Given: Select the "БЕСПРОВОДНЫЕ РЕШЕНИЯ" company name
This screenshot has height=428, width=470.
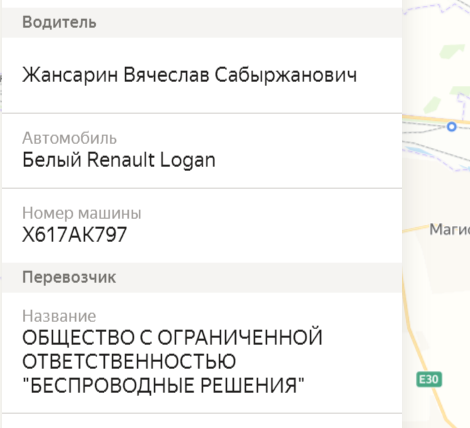Looking at the screenshot, I should 163,385.
